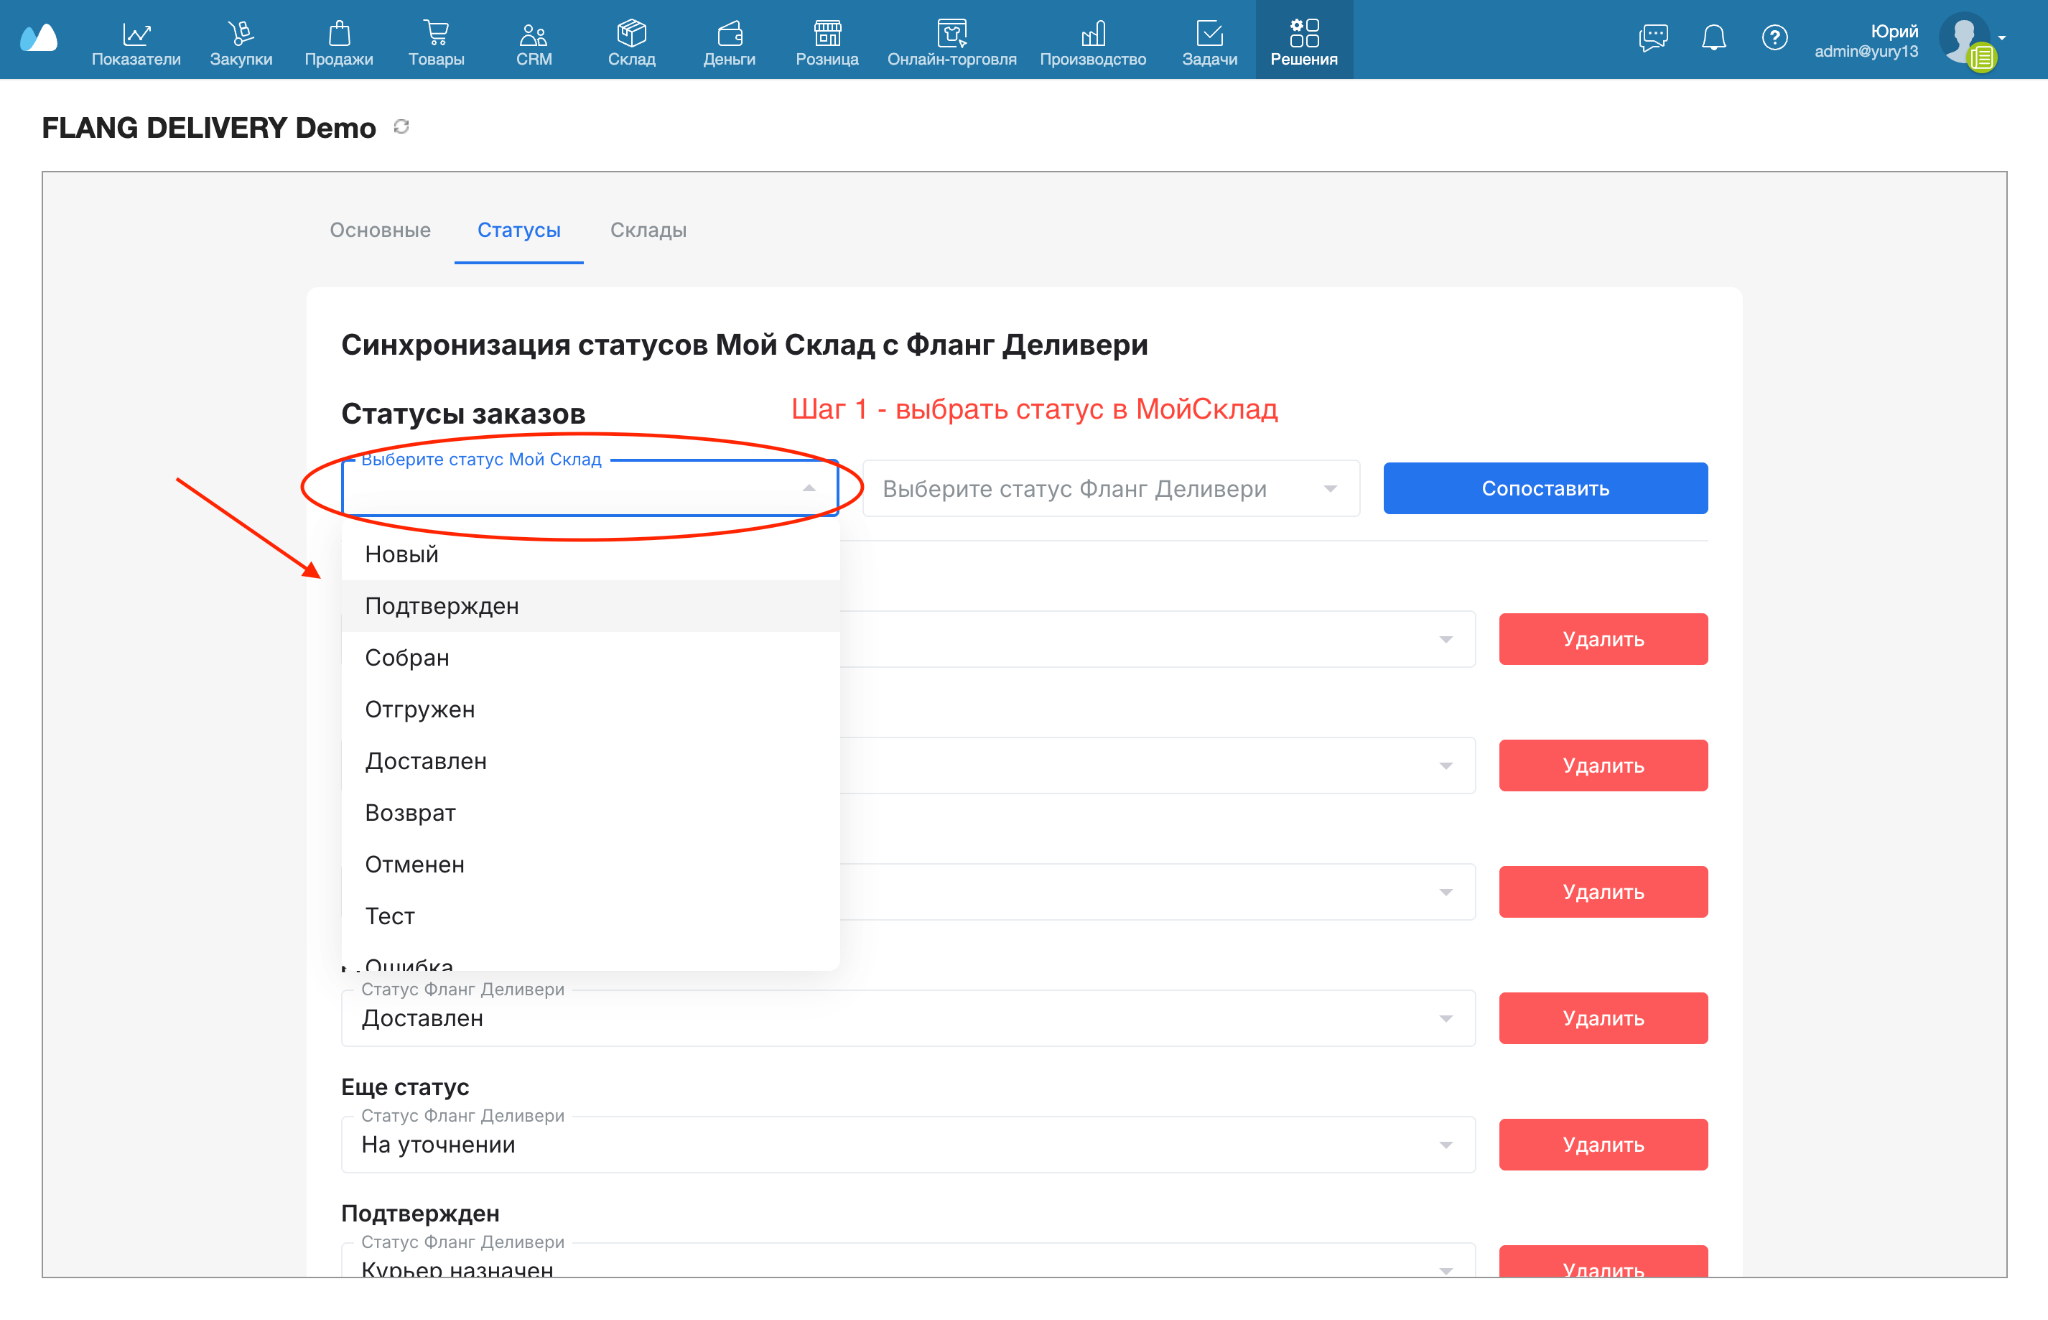Open the help question mark icon
The width and height of the screenshot is (2048, 1320).
tap(1775, 38)
